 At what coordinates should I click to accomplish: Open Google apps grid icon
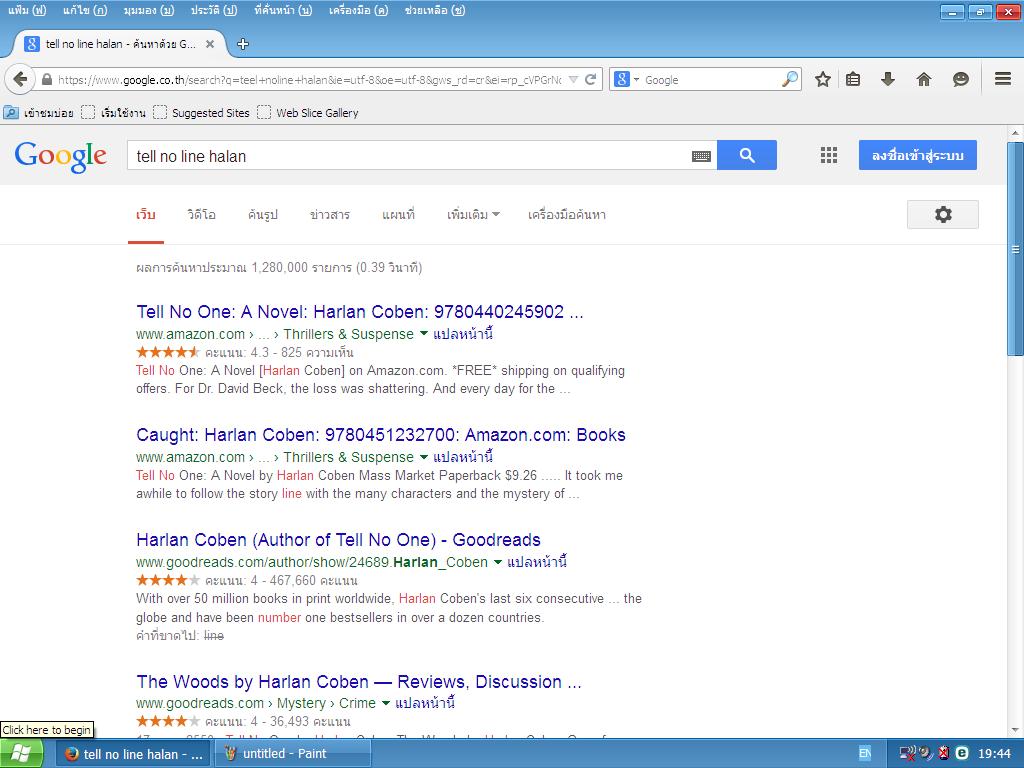tap(829, 155)
